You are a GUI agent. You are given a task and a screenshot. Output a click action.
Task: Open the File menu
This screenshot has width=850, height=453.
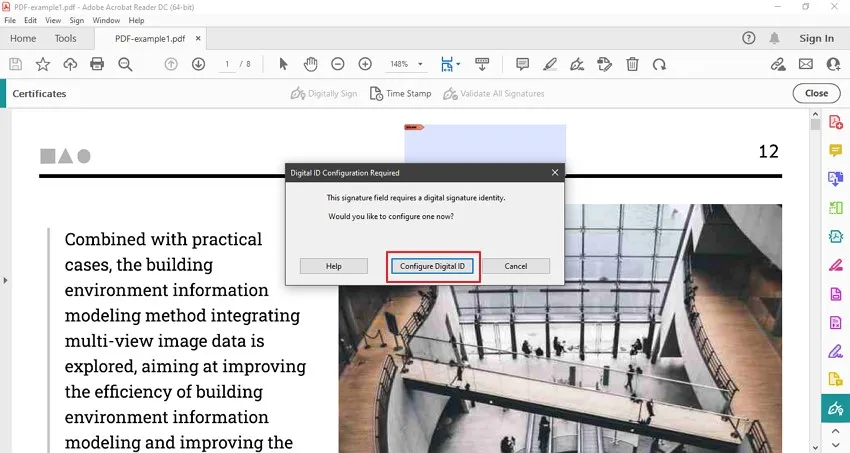click(x=10, y=20)
